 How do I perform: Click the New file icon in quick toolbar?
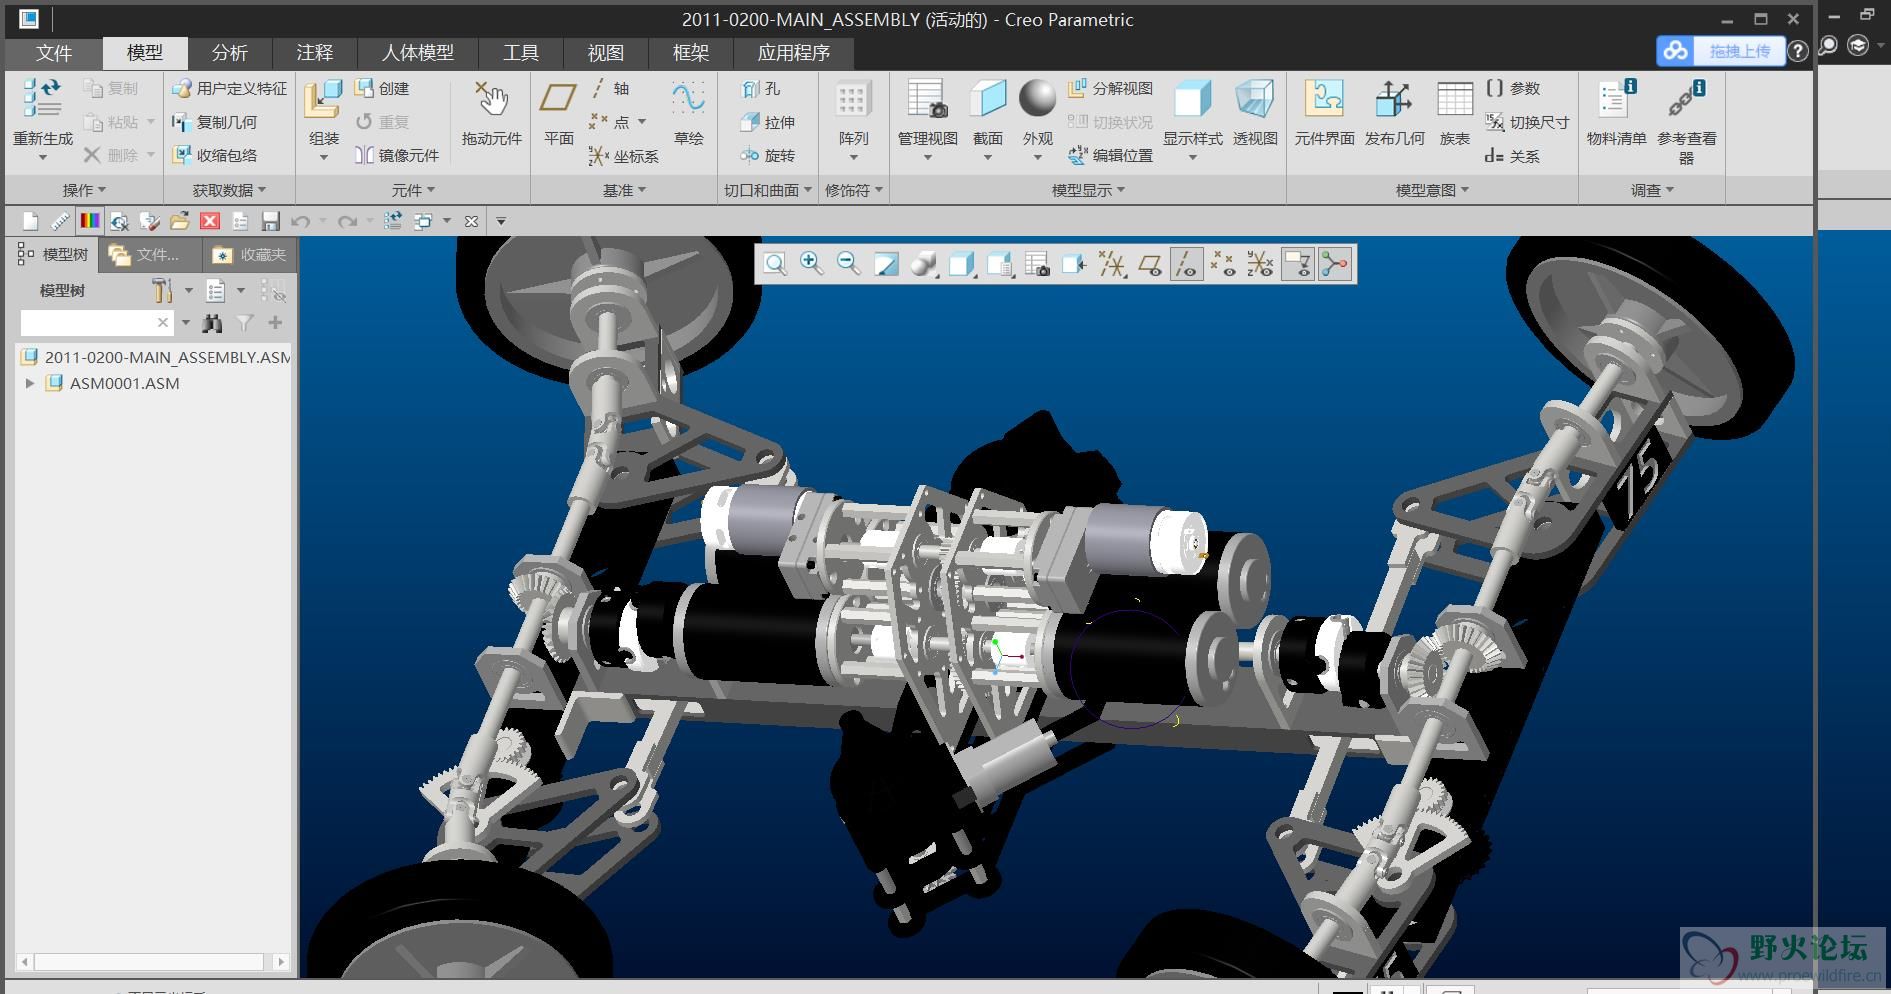(x=30, y=221)
